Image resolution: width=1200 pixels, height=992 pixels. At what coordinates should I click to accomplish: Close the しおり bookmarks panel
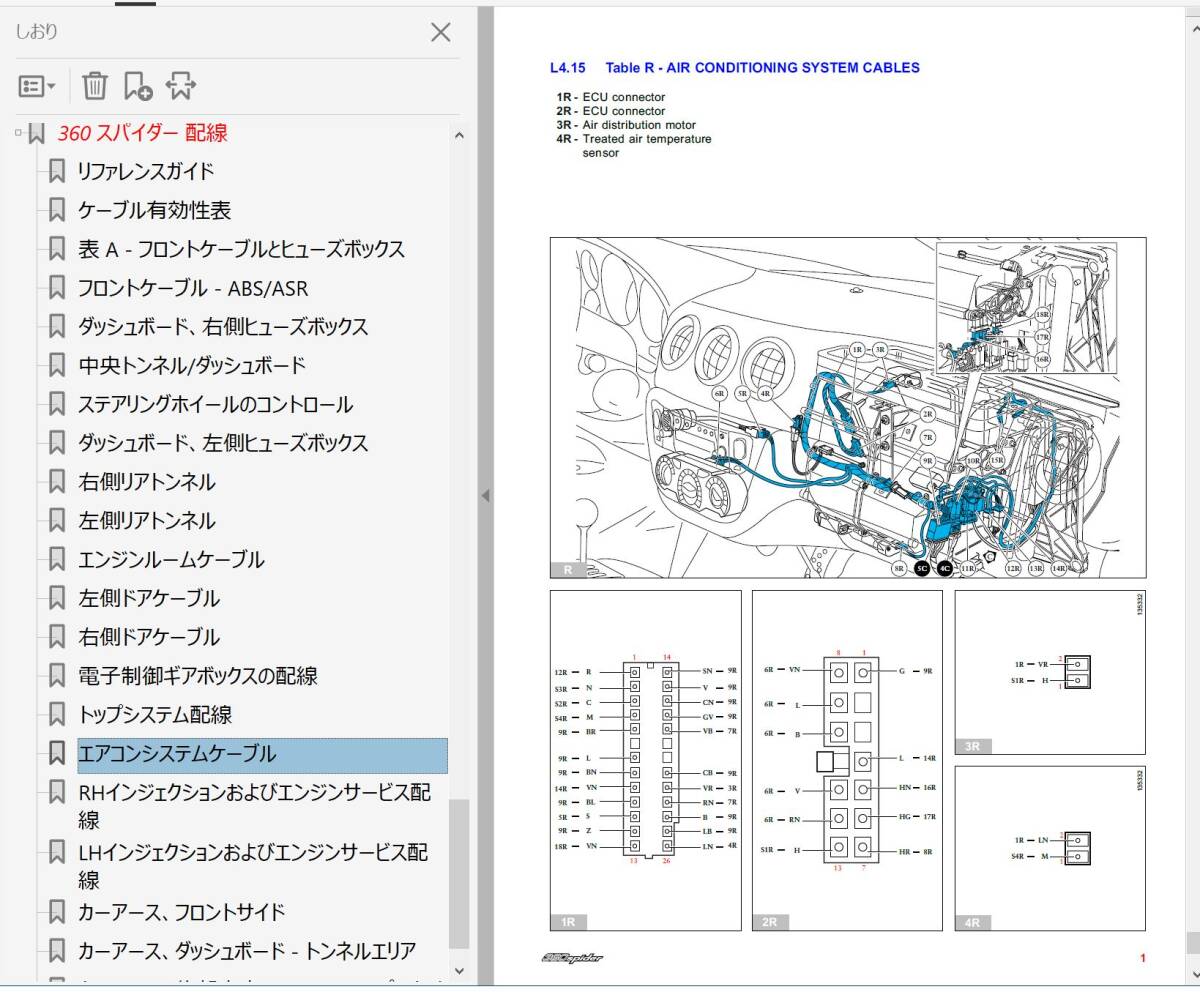(440, 32)
